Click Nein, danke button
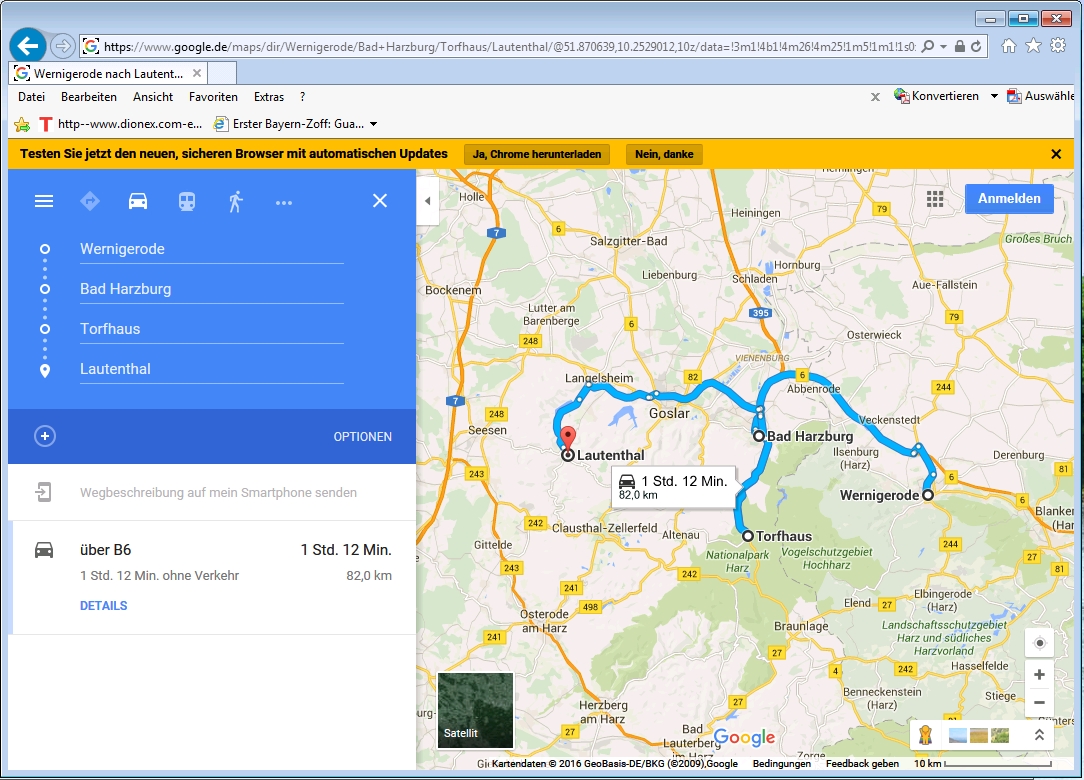Screen dimensions: 1084x780 (x=664, y=154)
